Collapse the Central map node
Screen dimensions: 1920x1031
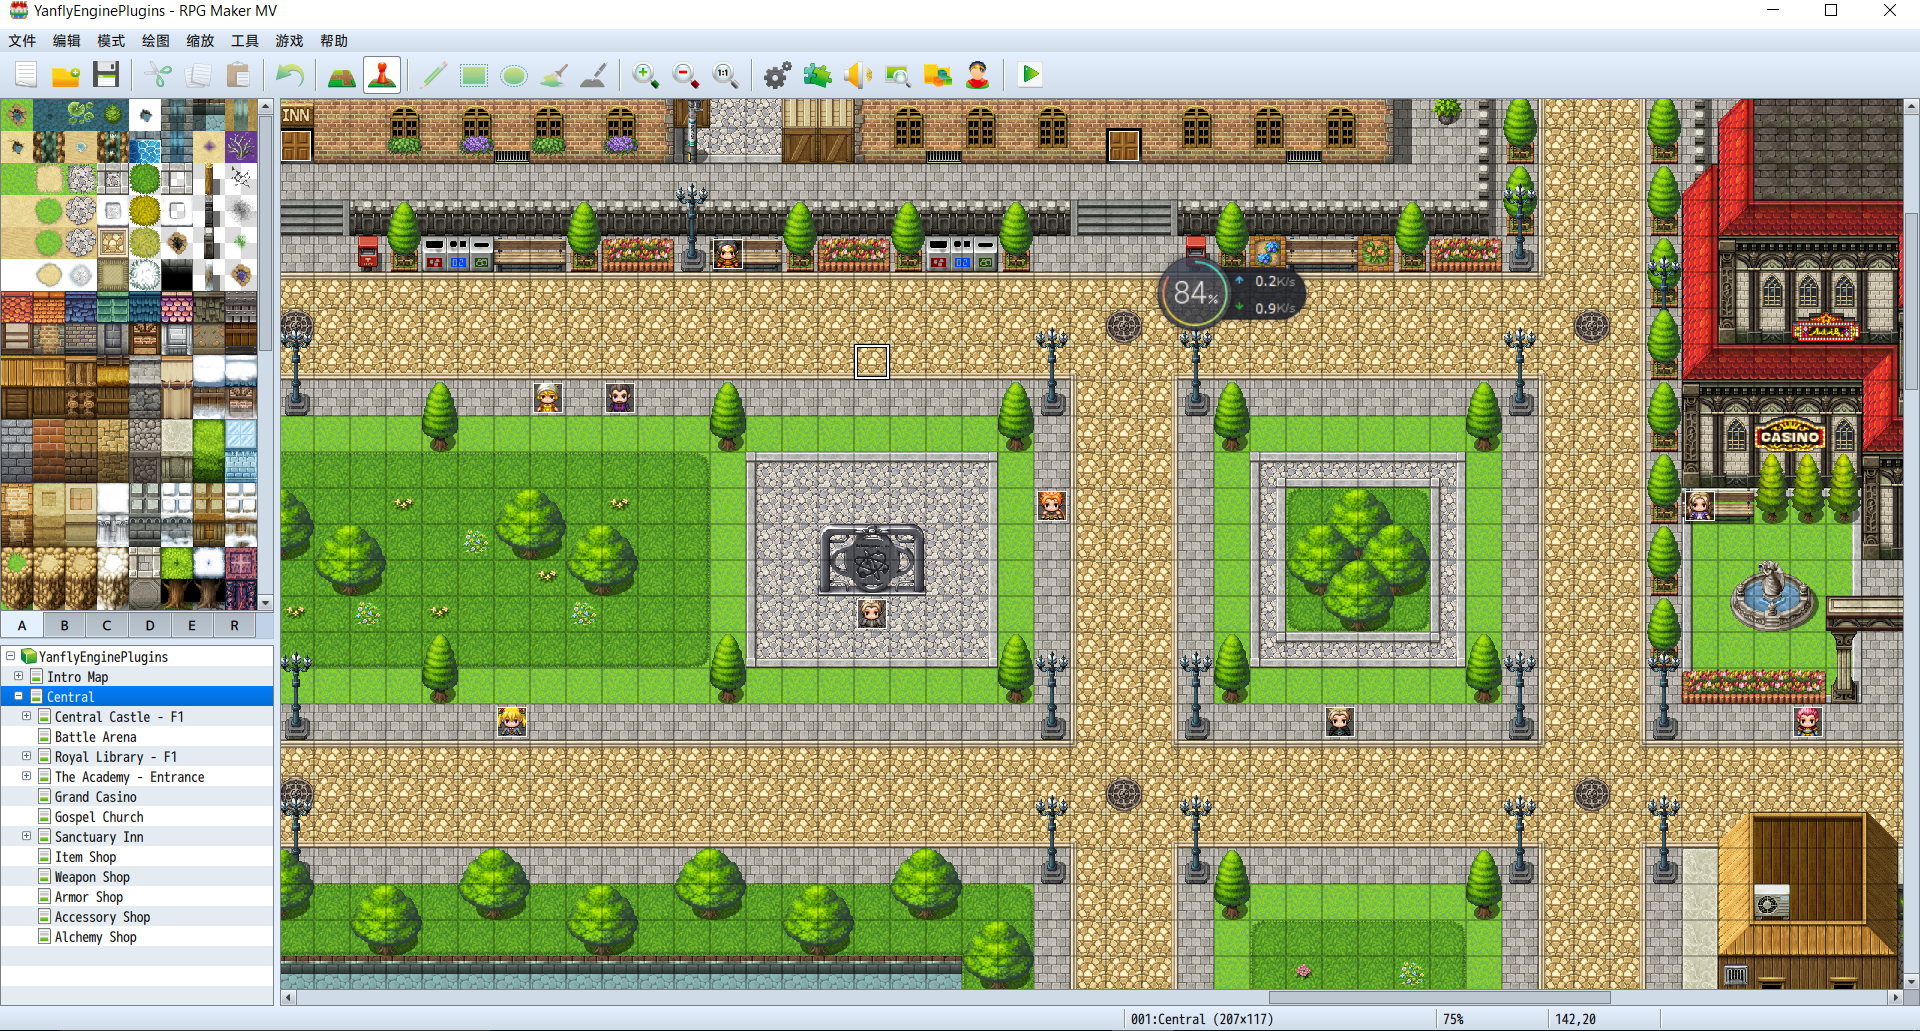18,696
